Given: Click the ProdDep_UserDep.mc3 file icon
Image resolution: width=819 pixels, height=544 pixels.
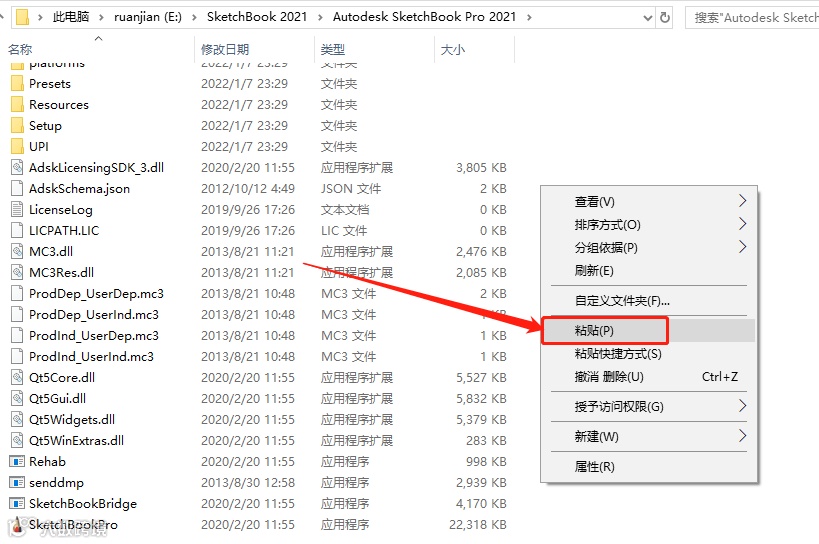Looking at the screenshot, I should coord(17,293).
